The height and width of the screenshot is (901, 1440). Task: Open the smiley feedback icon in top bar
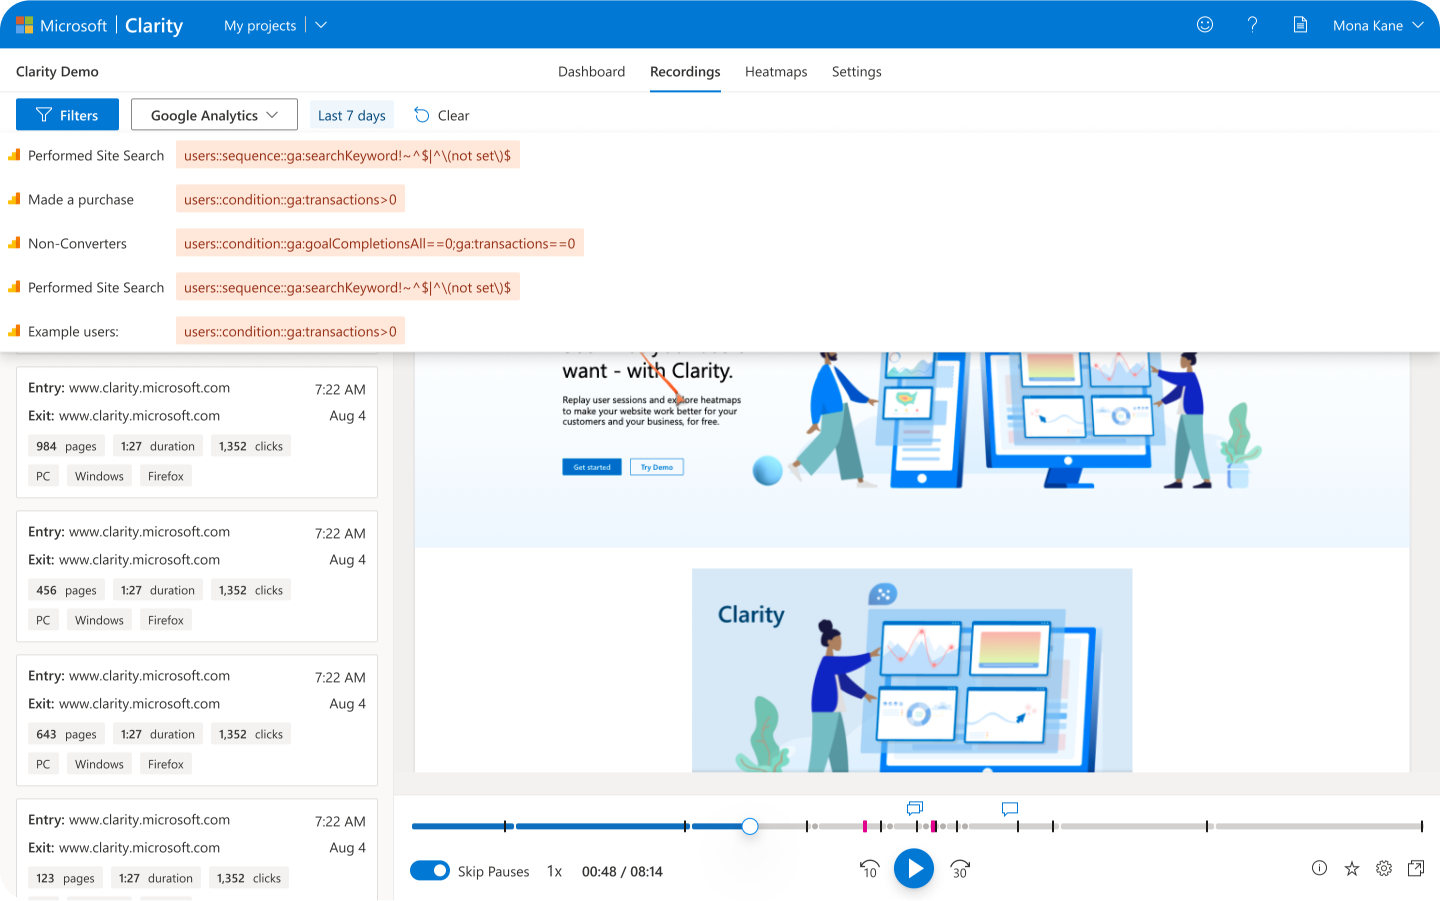[1204, 24]
